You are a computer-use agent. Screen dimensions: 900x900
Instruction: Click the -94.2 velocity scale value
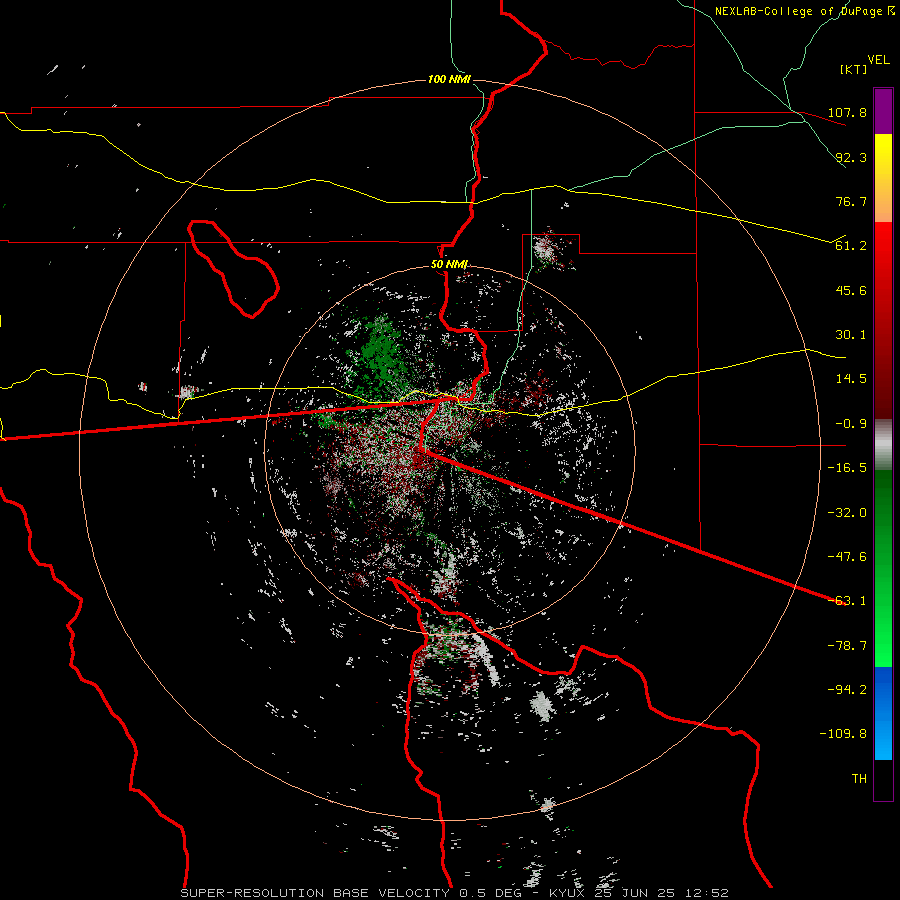(847, 690)
